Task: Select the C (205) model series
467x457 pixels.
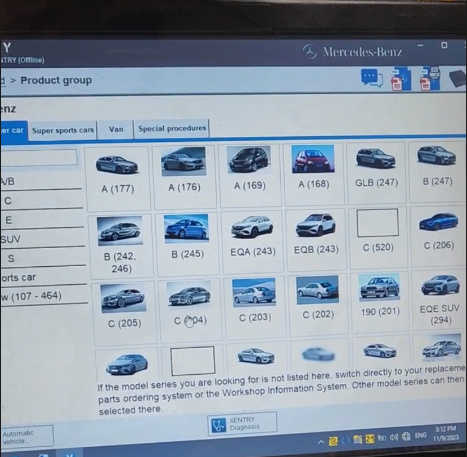Action: (124, 307)
